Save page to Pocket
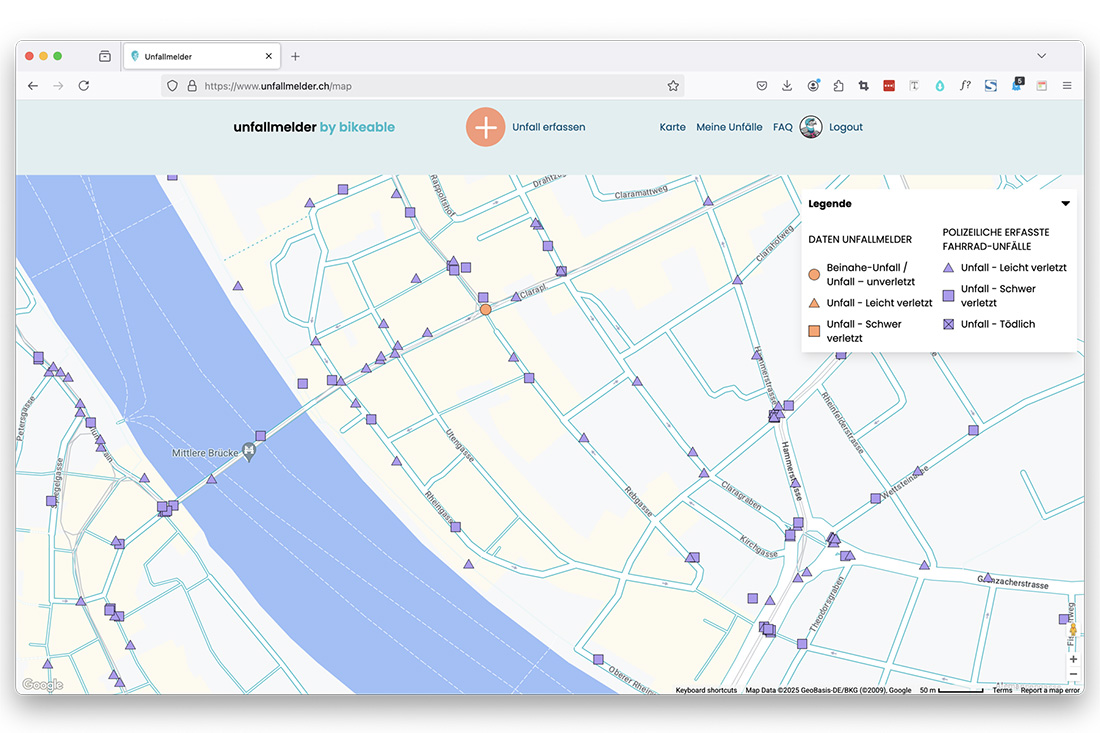The height and width of the screenshot is (733, 1100). click(x=762, y=86)
